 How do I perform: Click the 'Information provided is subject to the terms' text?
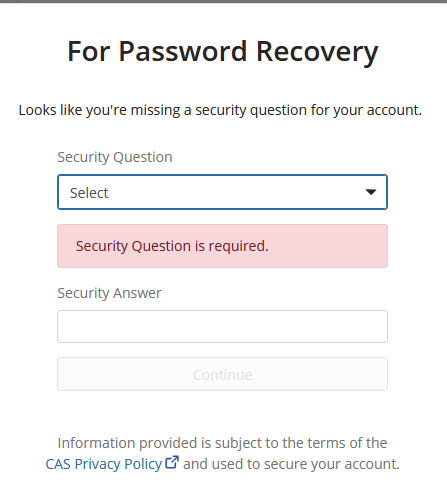click(222, 443)
